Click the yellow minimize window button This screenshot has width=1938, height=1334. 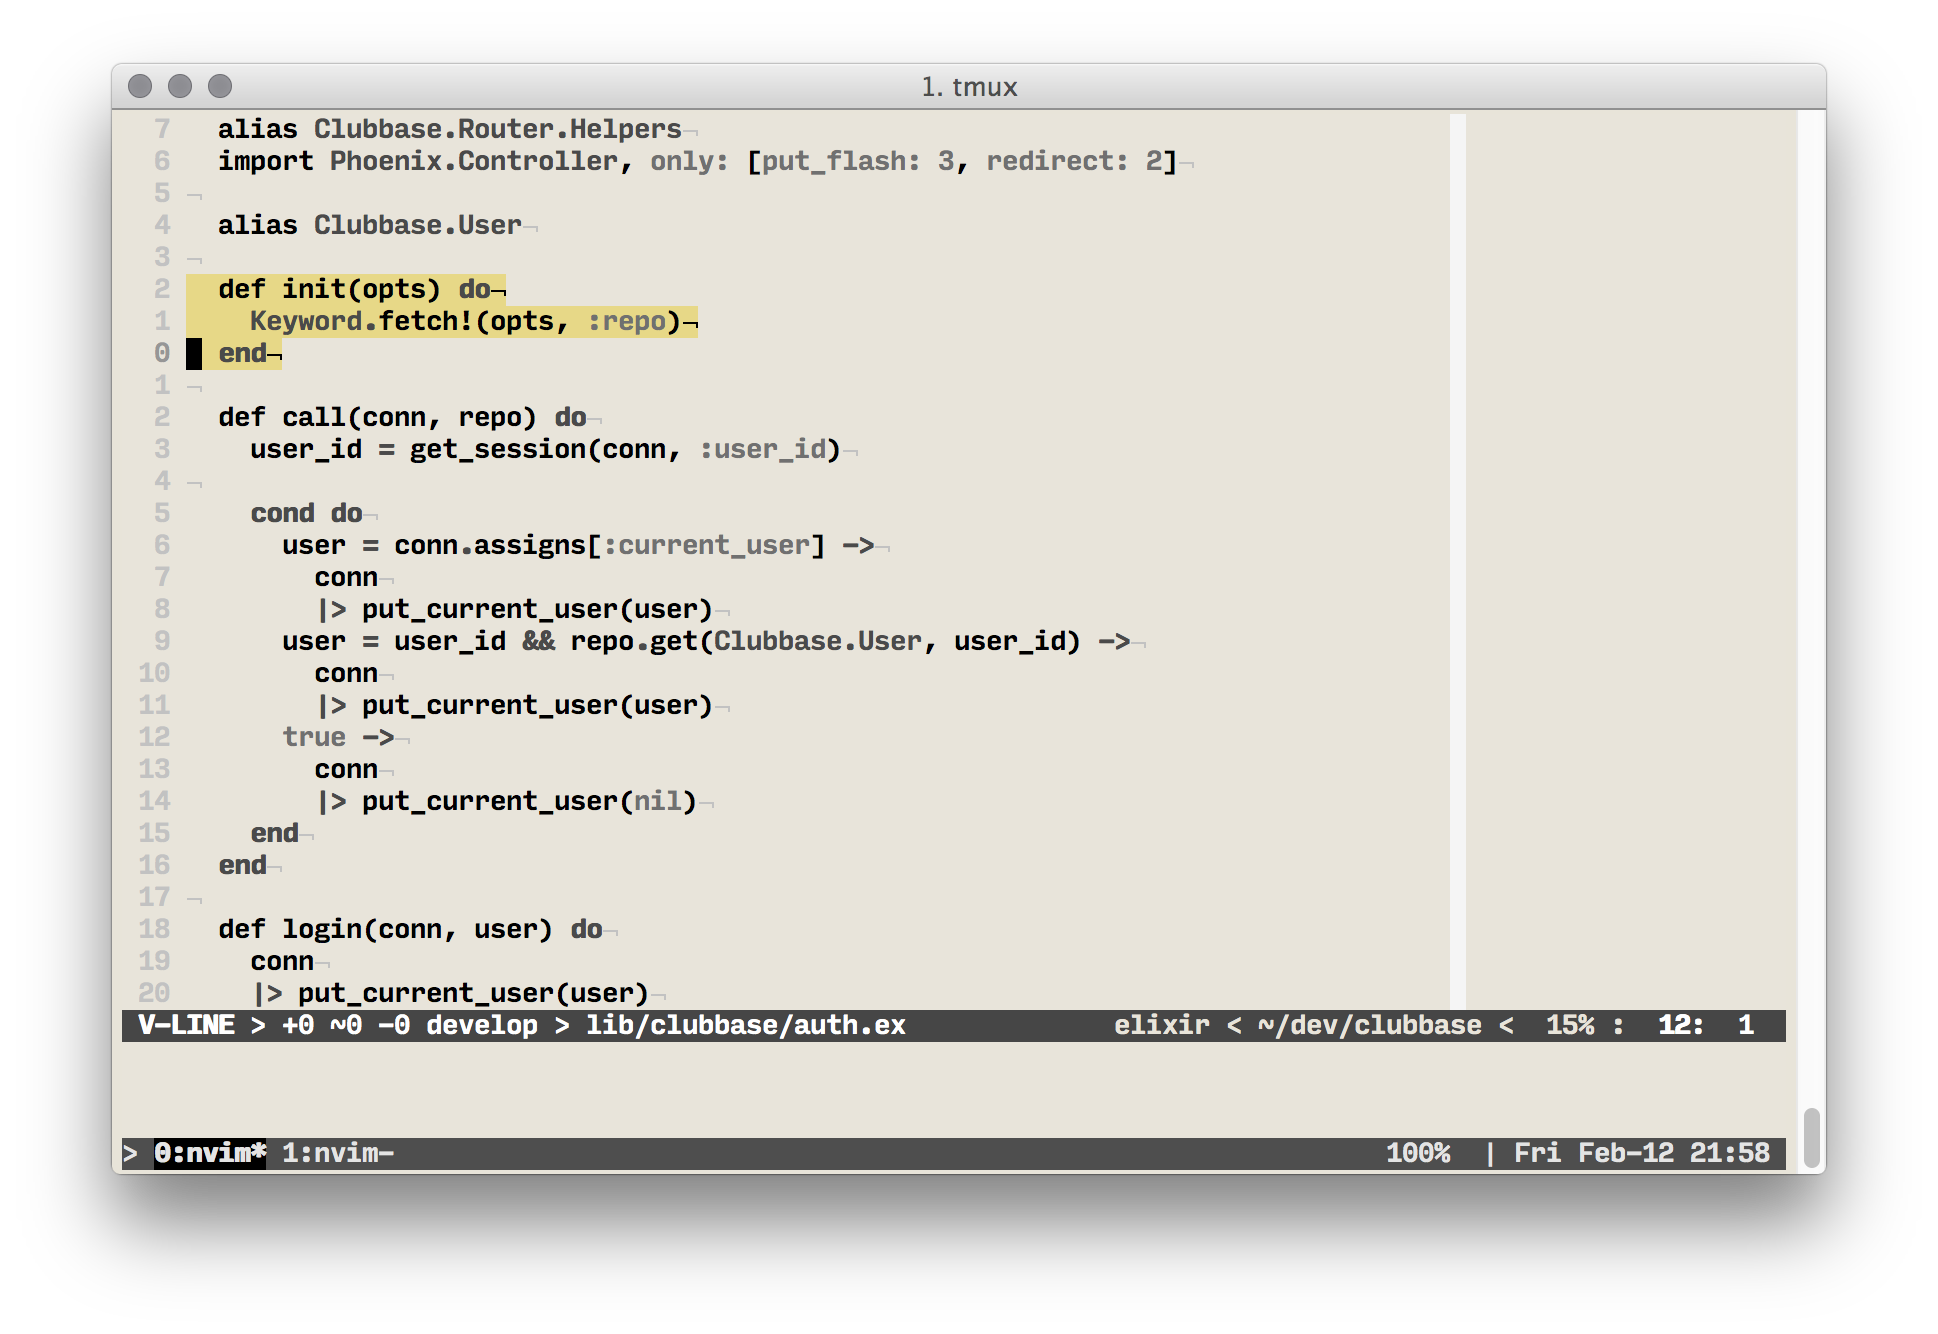point(180,87)
